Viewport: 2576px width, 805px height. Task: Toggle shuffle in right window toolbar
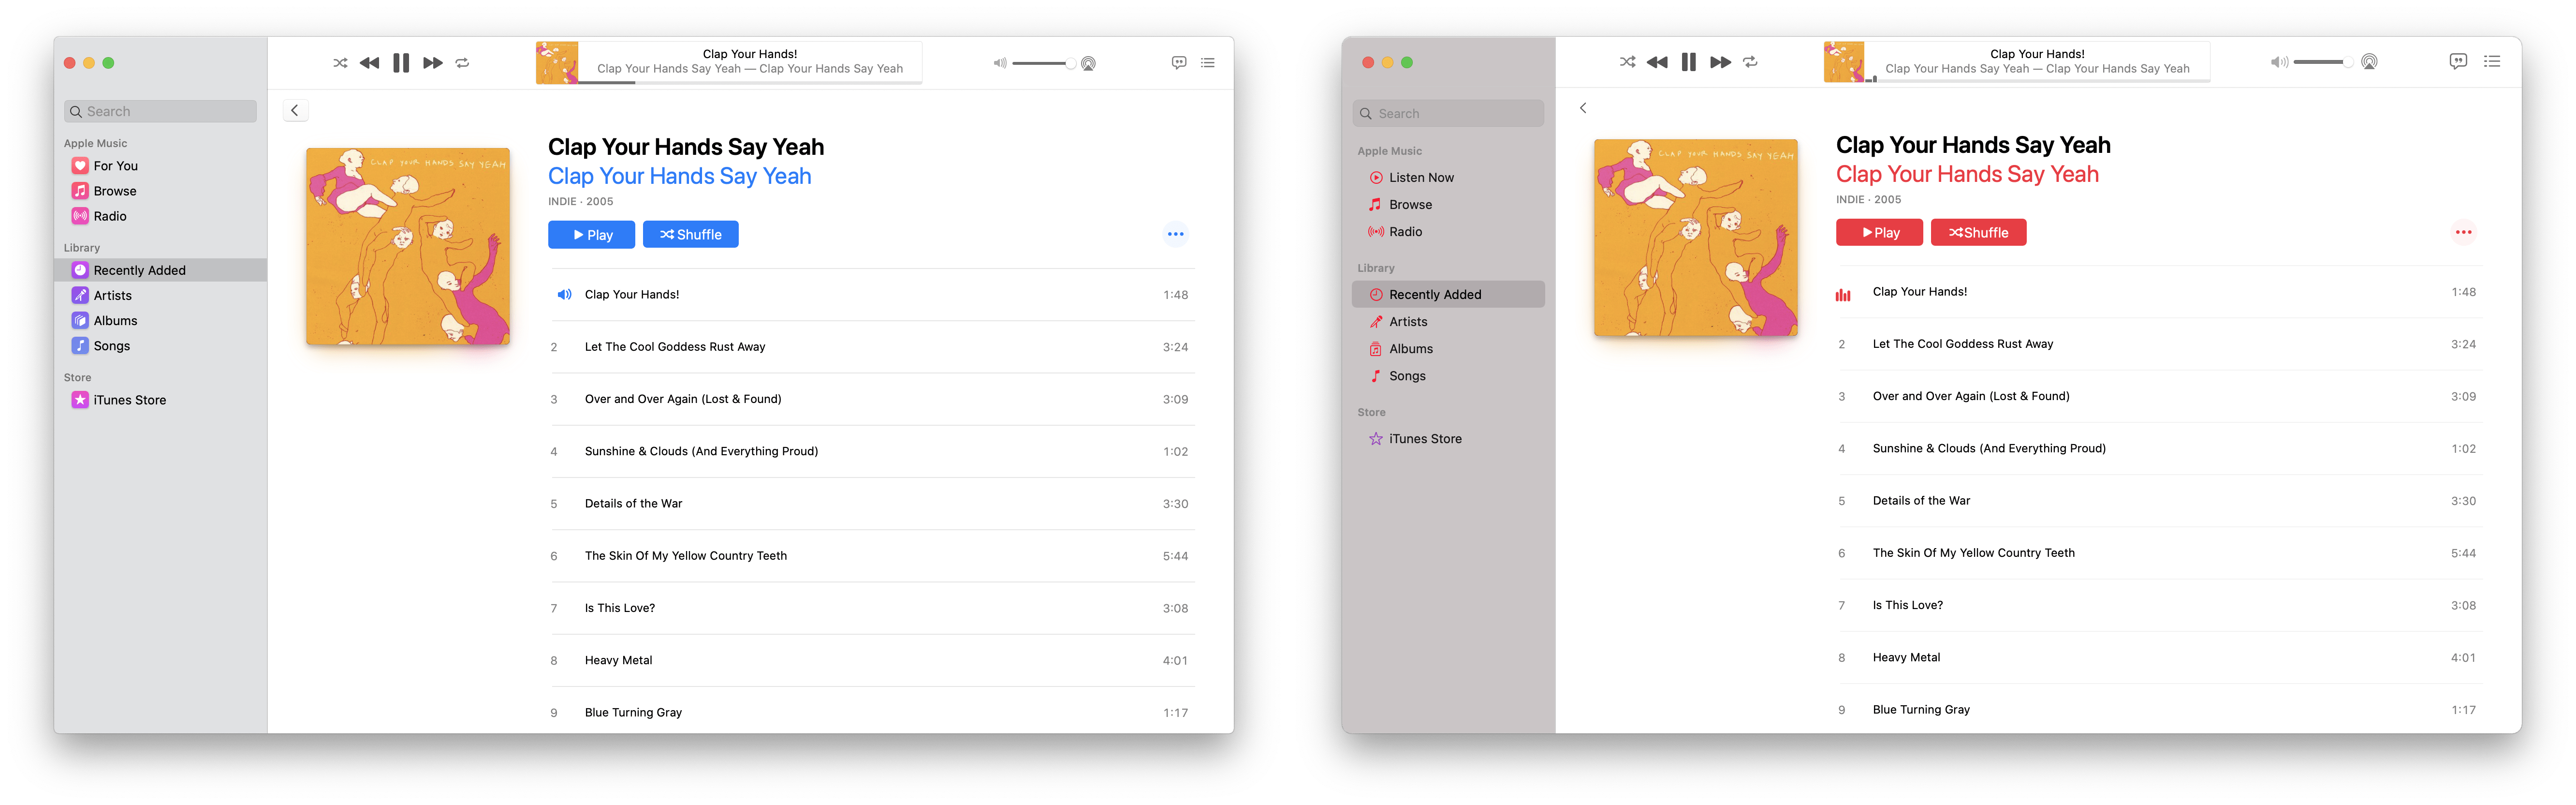1627,62
